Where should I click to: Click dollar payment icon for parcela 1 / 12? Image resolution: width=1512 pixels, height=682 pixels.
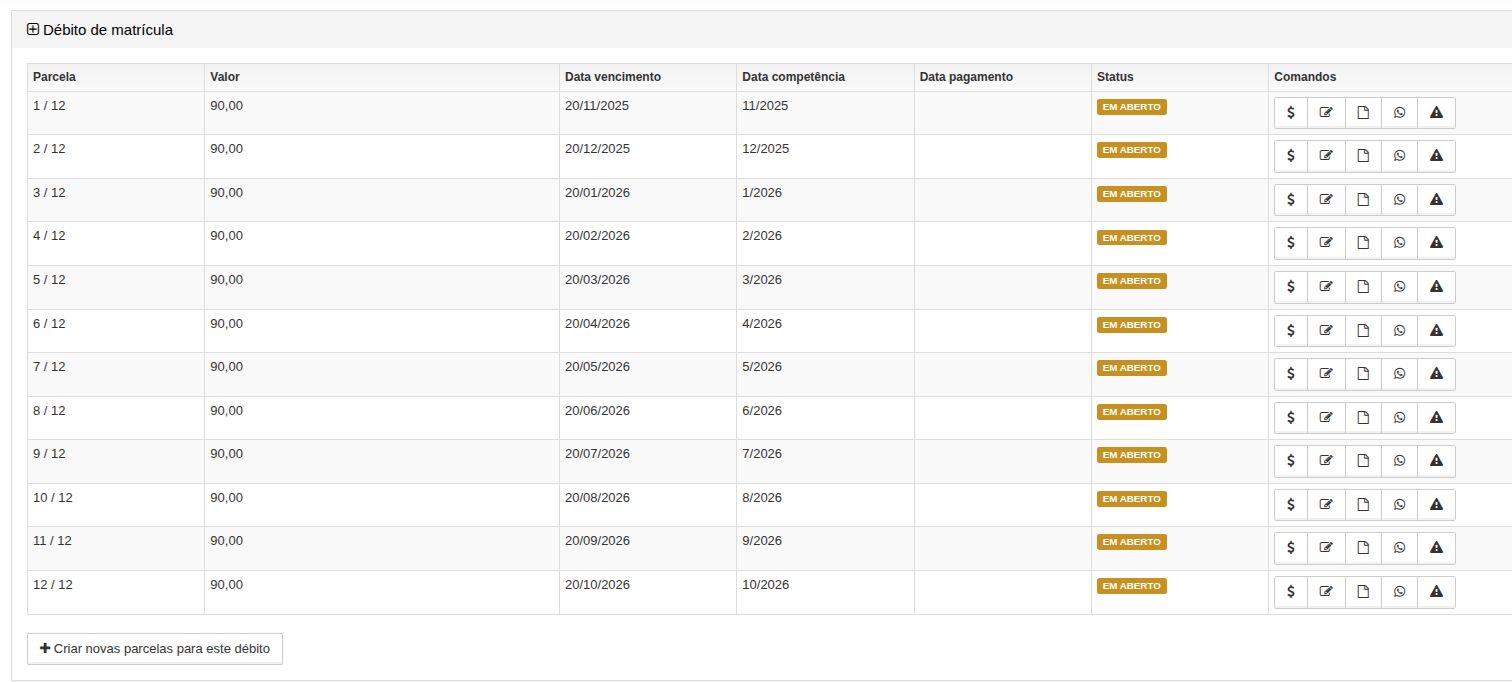pyautogui.click(x=1291, y=113)
